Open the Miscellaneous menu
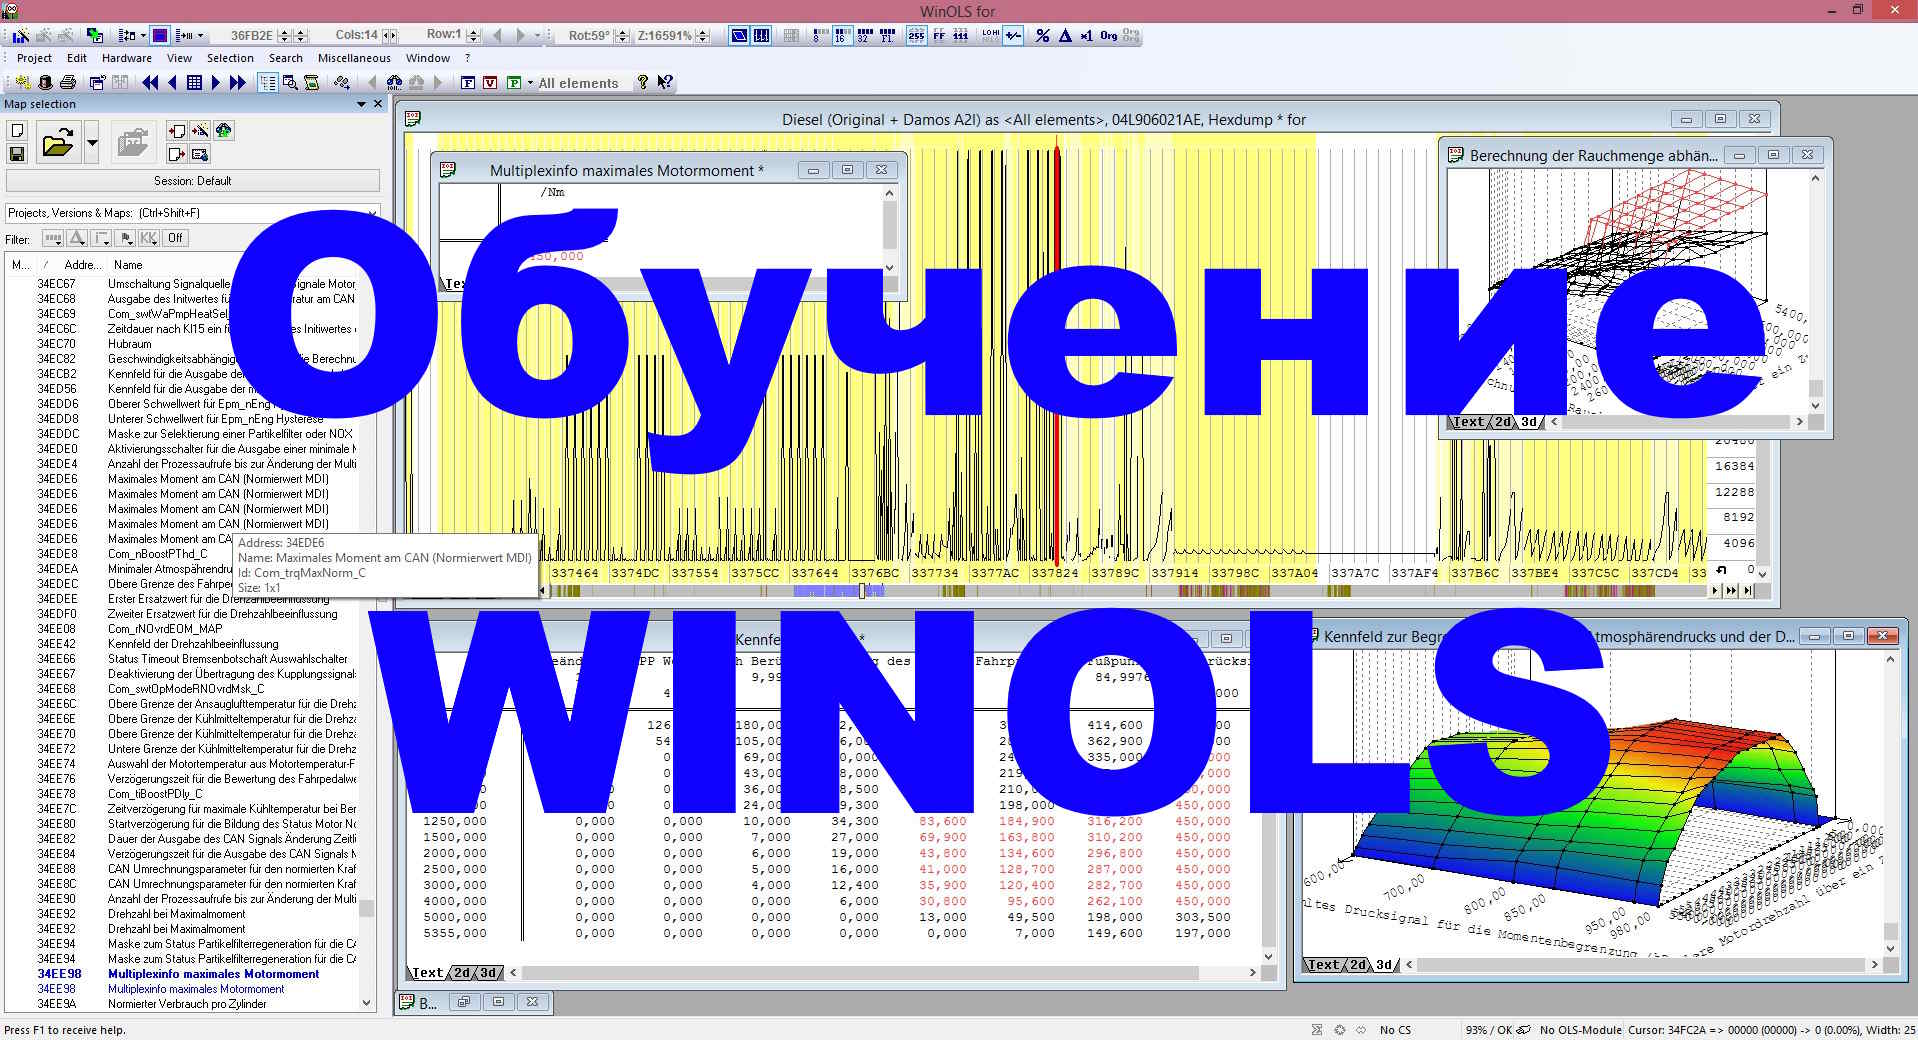This screenshot has height=1040, width=1918. click(352, 58)
